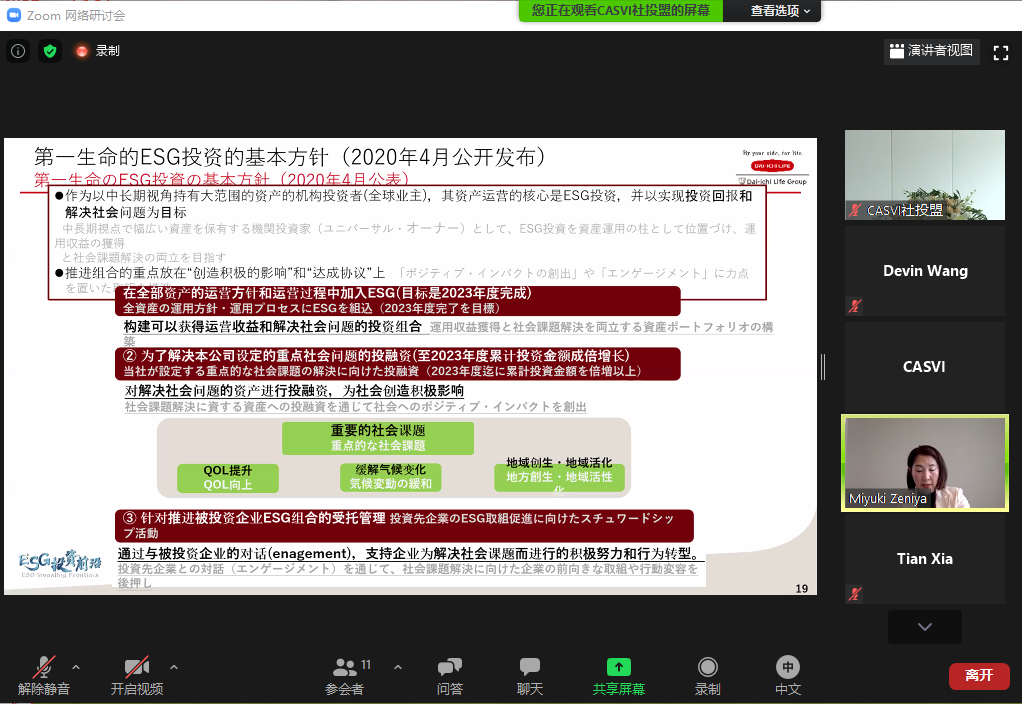Screen dimensions: 1022x704
Task: Expand video options arrow beside 开启视频
Action: point(174,666)
